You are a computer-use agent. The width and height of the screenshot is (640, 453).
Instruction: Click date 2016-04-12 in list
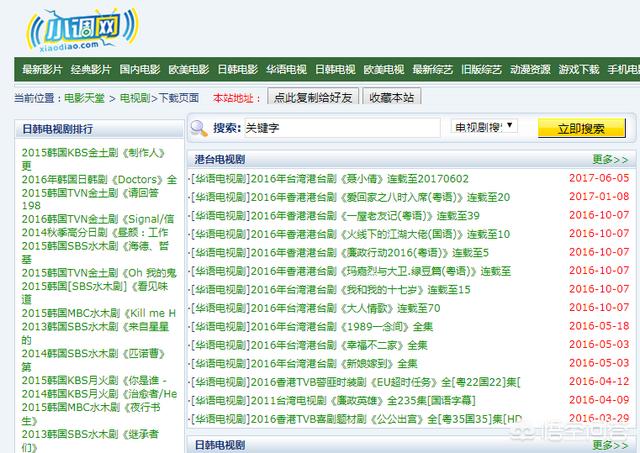click(599, 381)
